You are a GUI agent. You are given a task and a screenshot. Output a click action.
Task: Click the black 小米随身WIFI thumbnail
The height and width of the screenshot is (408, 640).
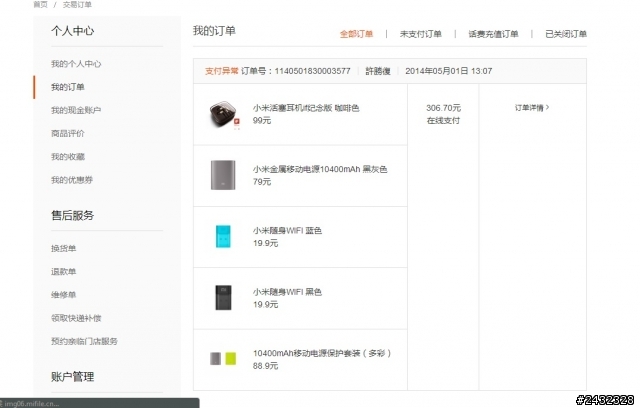pyautogui.click(x=223, y=297)
